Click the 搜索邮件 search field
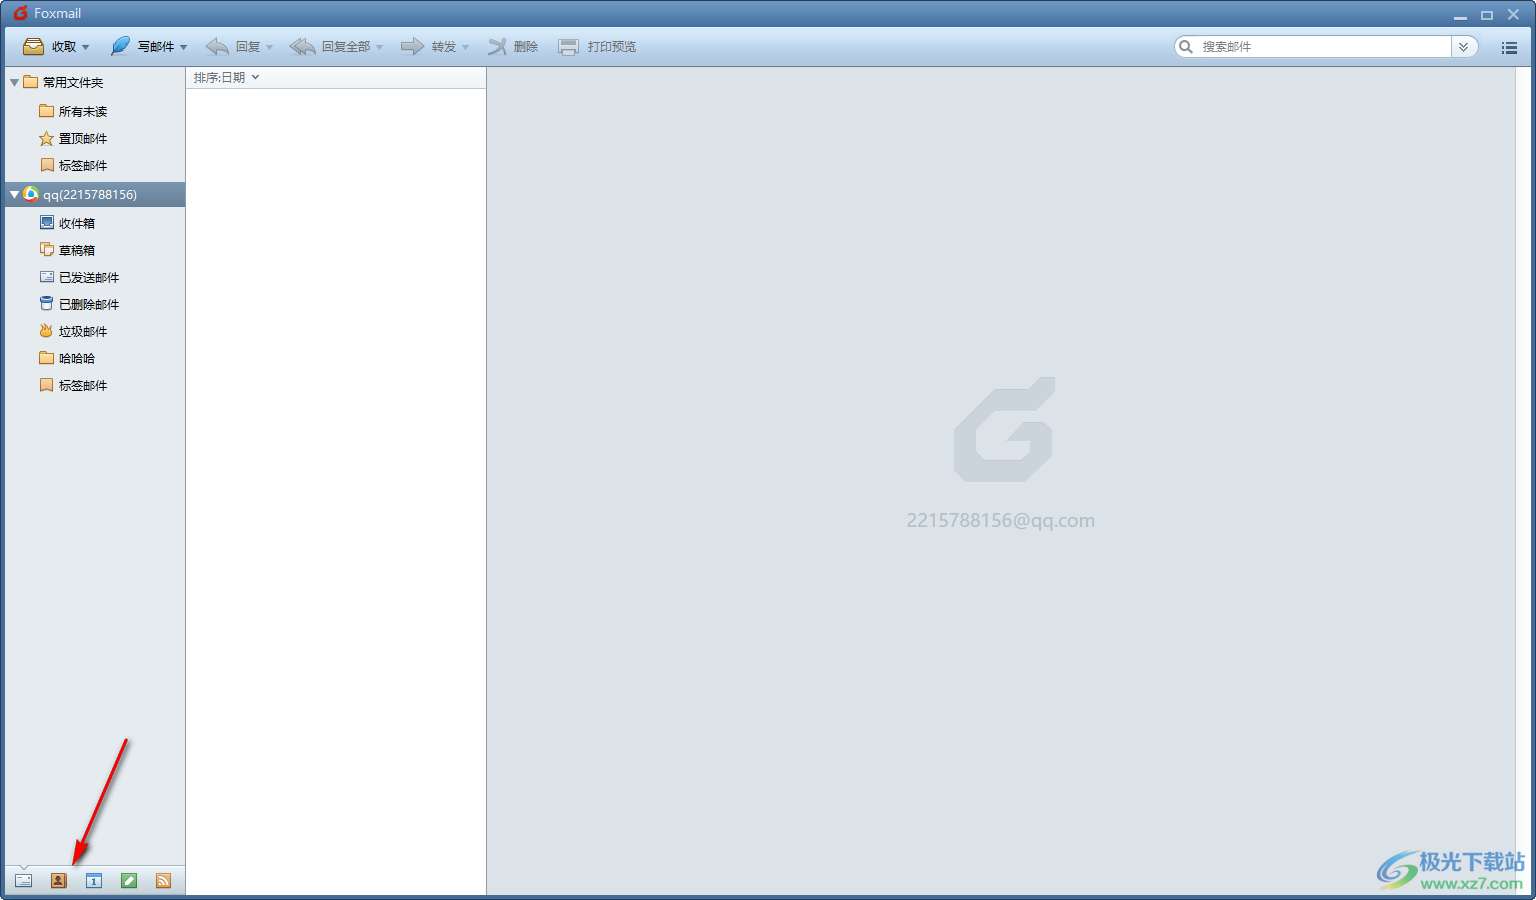The width and height of the screenshot is (1536, 900). pyautogui.click(x=1323, y=47)
